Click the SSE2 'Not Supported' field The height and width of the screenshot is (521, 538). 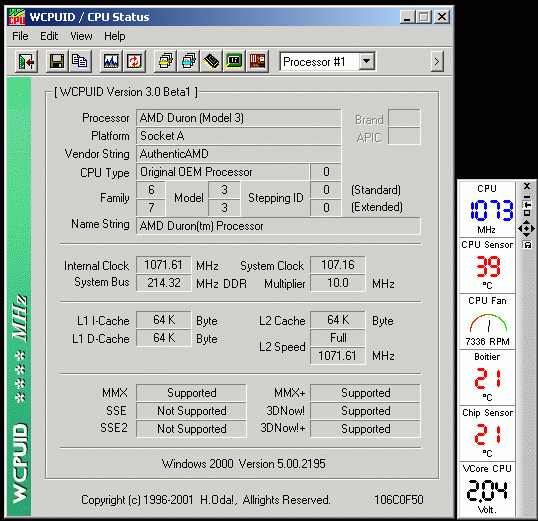[191, 429]
